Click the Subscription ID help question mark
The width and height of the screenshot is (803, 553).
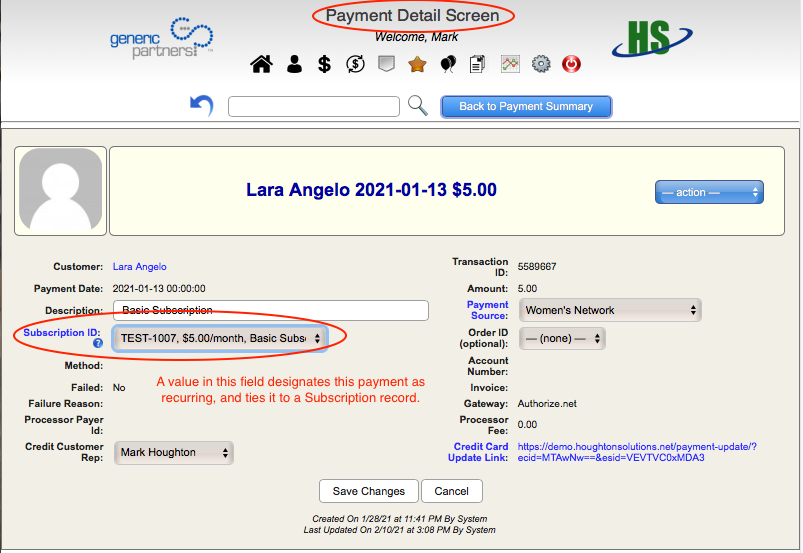pyautogui.click(x=98, y=344)
